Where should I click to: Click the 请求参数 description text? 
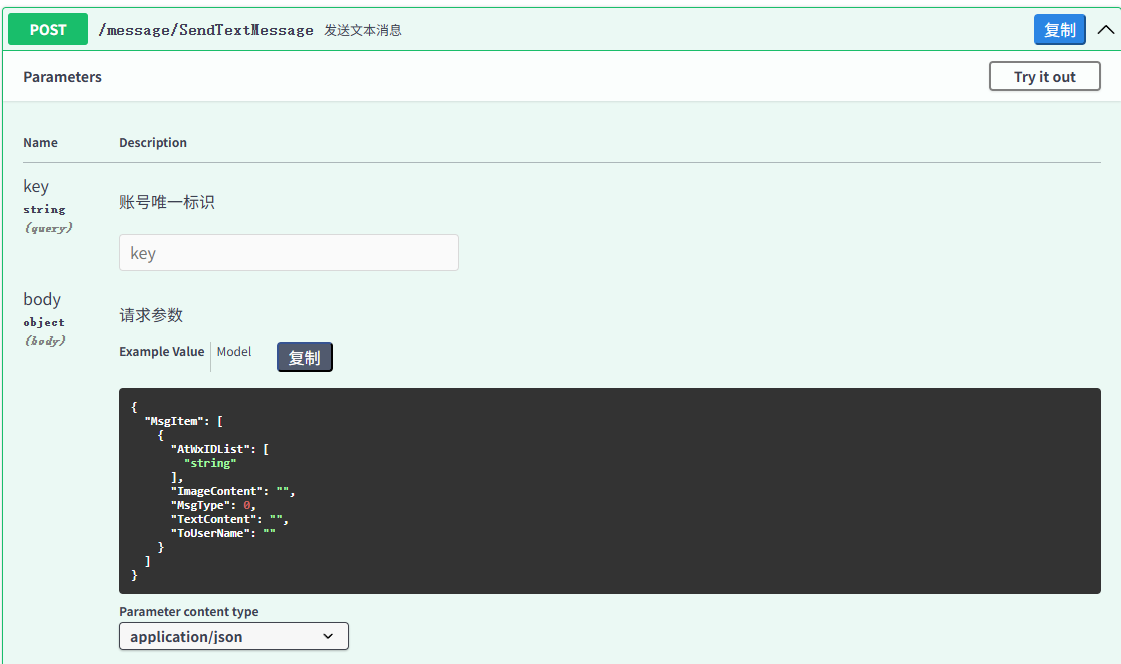[x=151, y=315]
